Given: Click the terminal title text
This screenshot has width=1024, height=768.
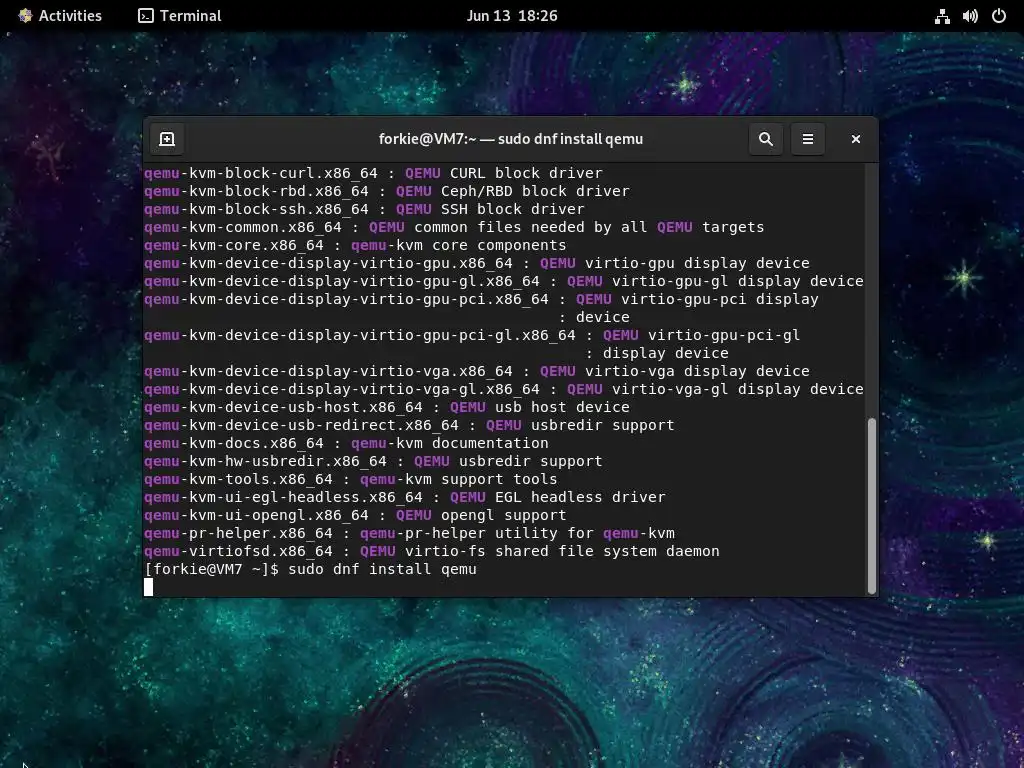Looking at the screenshot, I should tap(511, 139).
